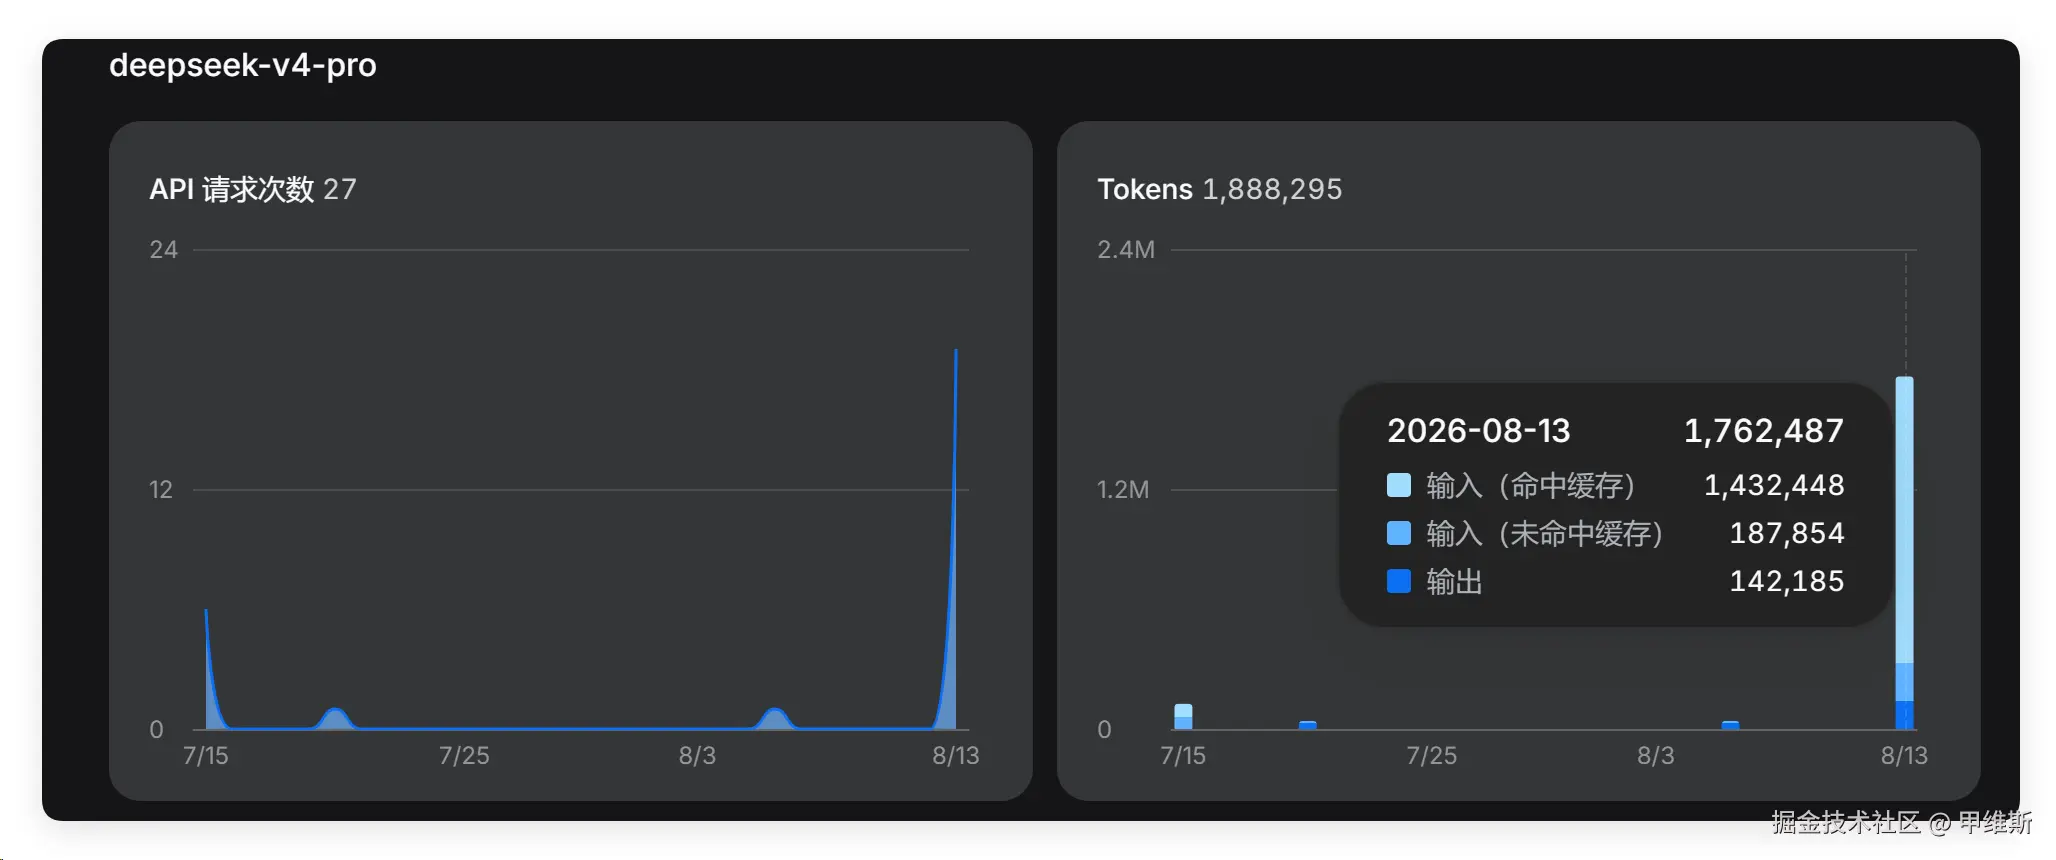Click the small token bar after 8/3
This screenshot has width=2056, height=860.
point(1730,725)
